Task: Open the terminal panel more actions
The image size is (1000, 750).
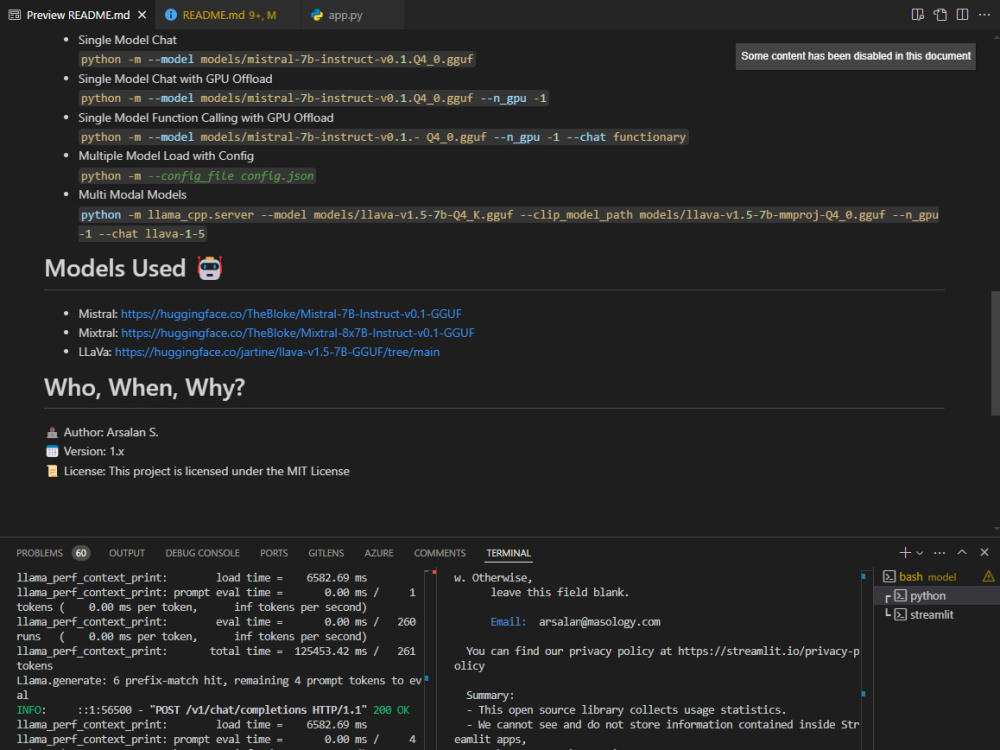Action: tap(939, 552)
